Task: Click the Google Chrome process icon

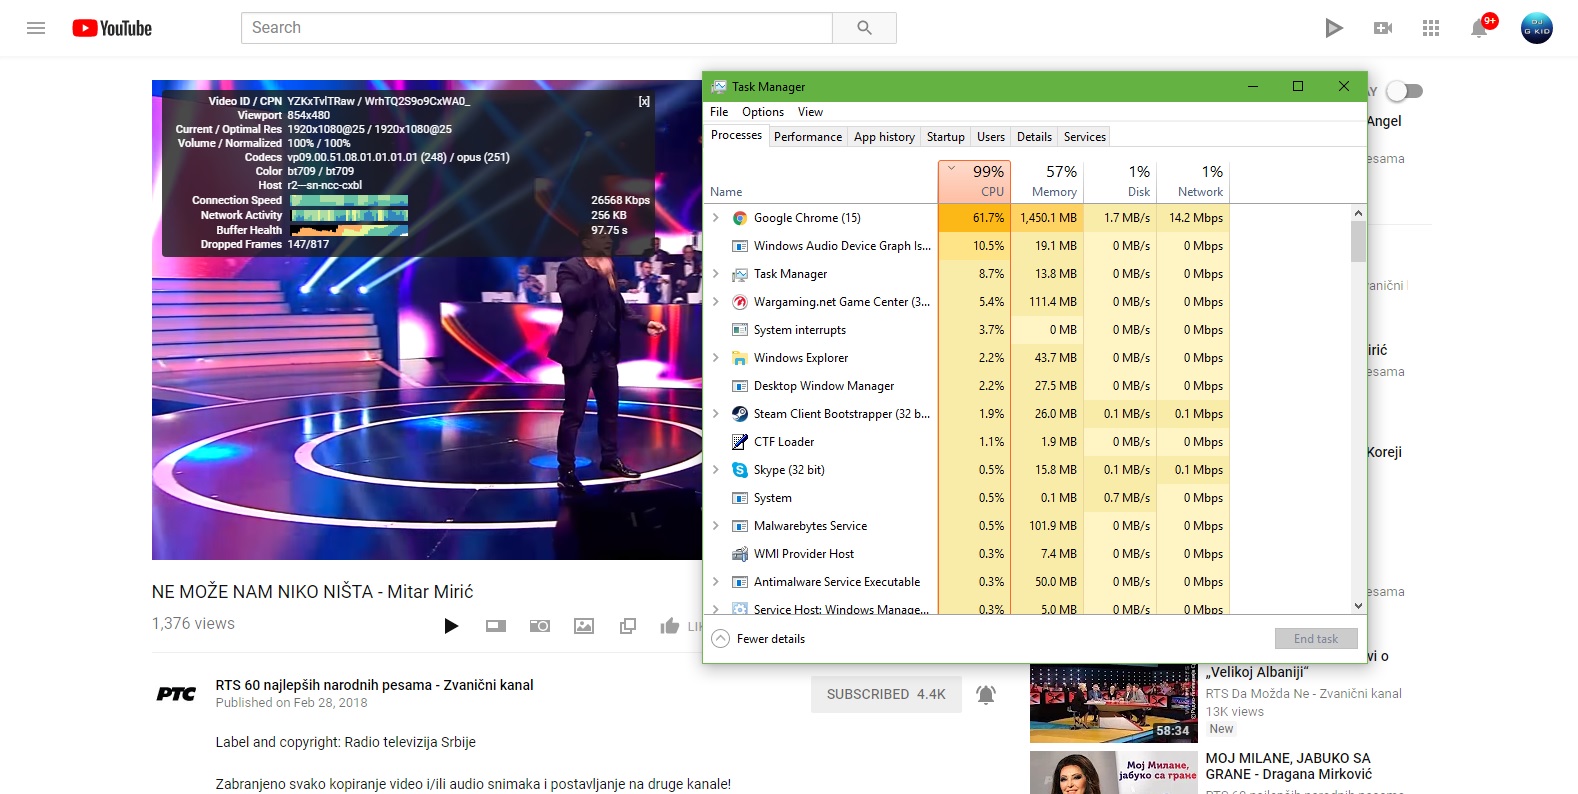Action: (x=740, y=218)
